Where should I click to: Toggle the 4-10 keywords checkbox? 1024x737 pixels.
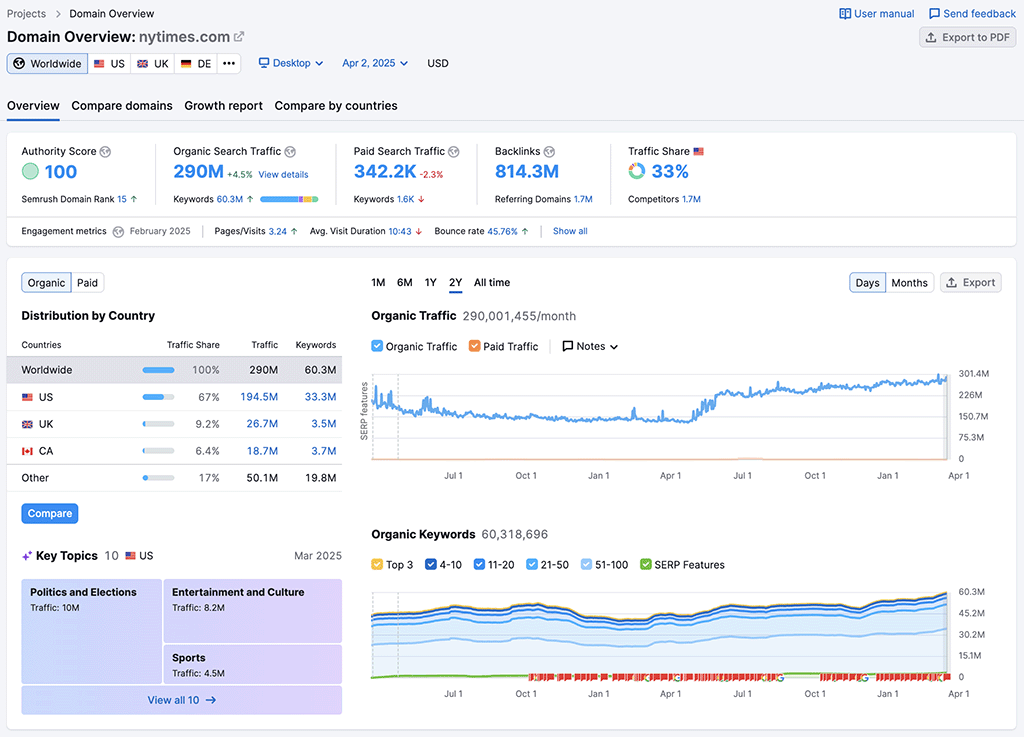coord(430,564)
